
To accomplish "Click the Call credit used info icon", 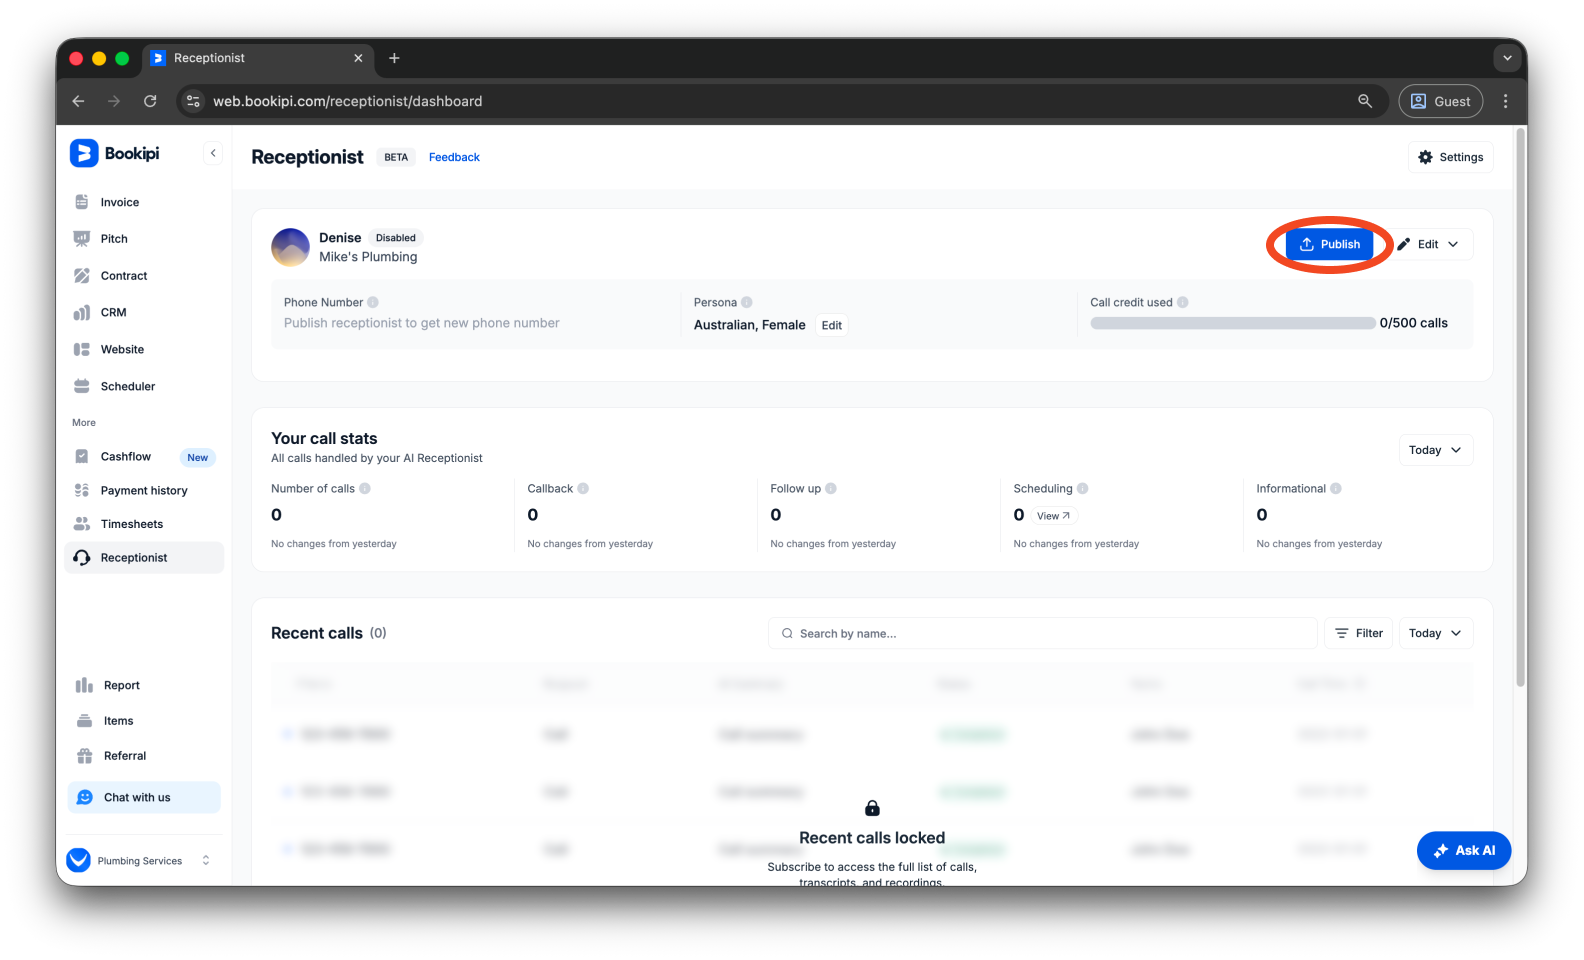I will [x=1183, y=302].
